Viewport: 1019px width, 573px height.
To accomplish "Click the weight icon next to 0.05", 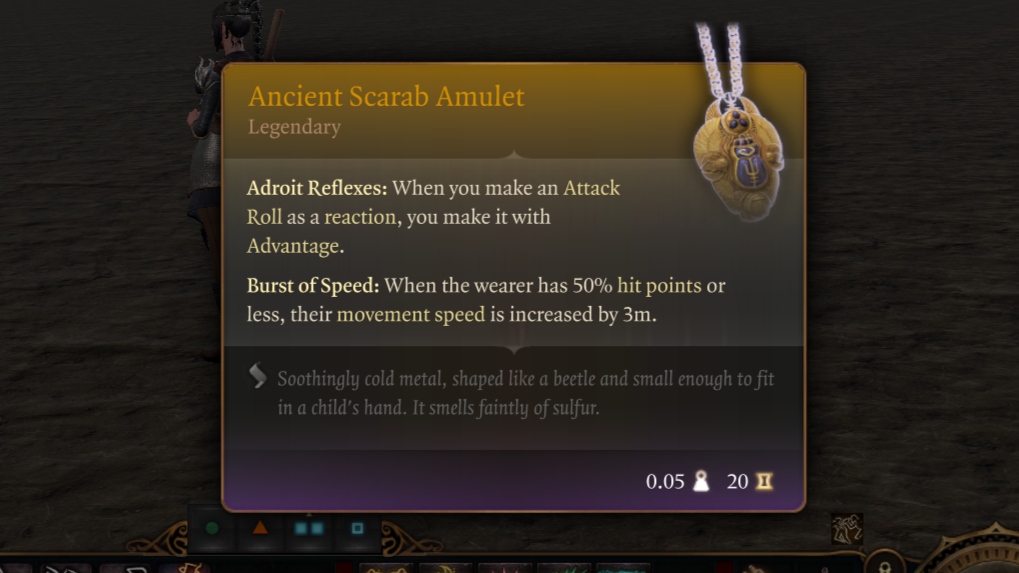I will tap(701, 481).
